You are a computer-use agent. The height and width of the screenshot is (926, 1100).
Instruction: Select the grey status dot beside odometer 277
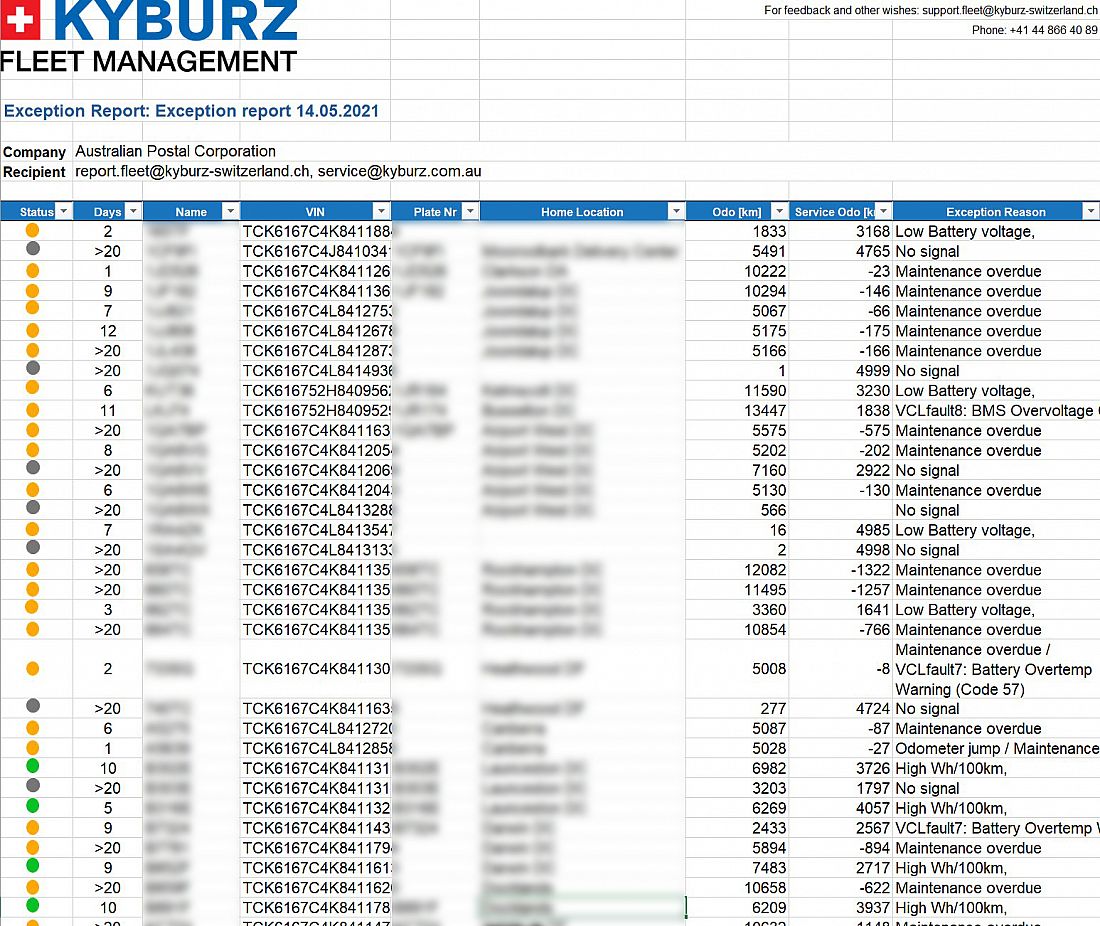click(x=33, y=707)
